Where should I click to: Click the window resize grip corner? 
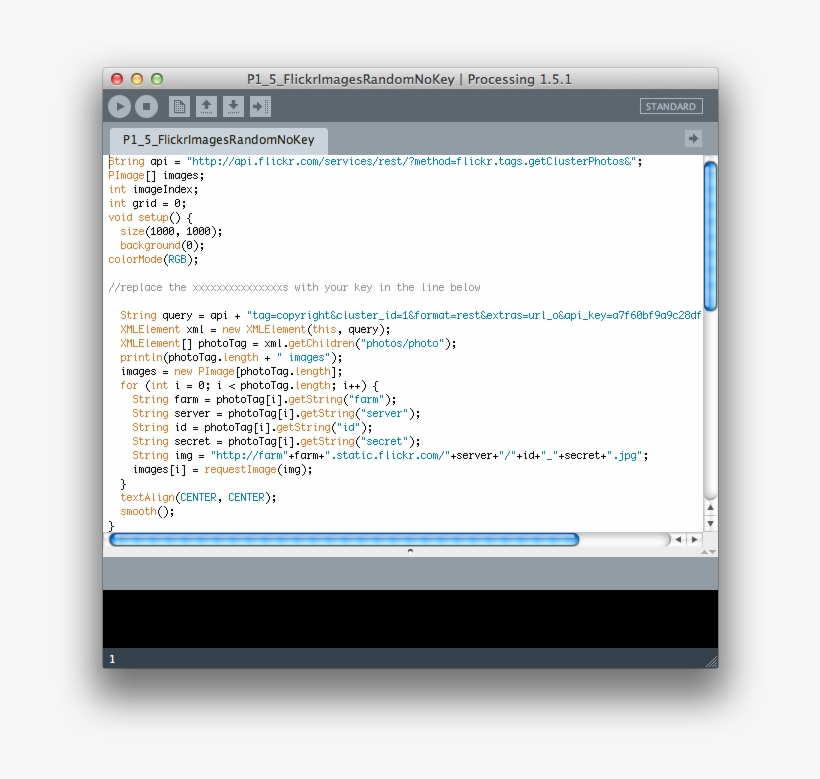pos(711,662)
